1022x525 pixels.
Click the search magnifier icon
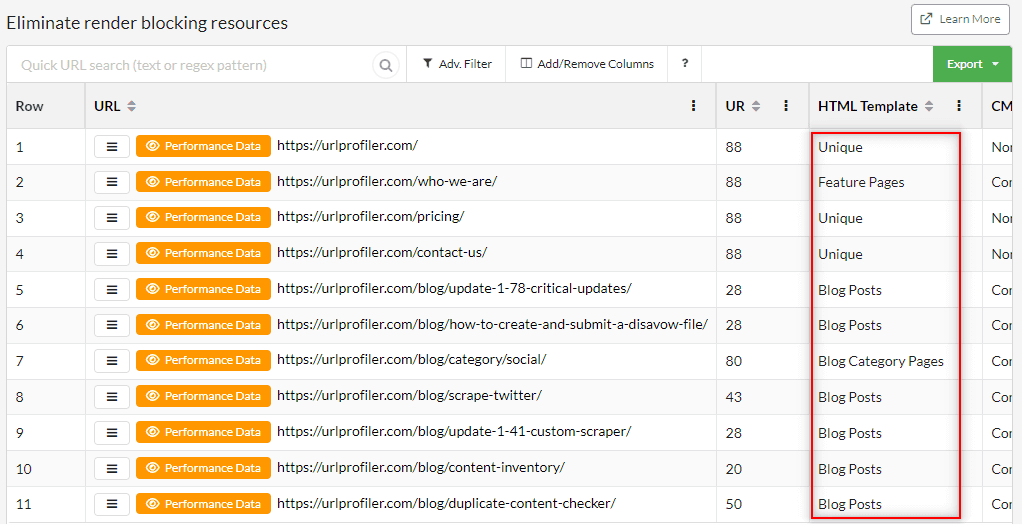click(x=386, y=65)
